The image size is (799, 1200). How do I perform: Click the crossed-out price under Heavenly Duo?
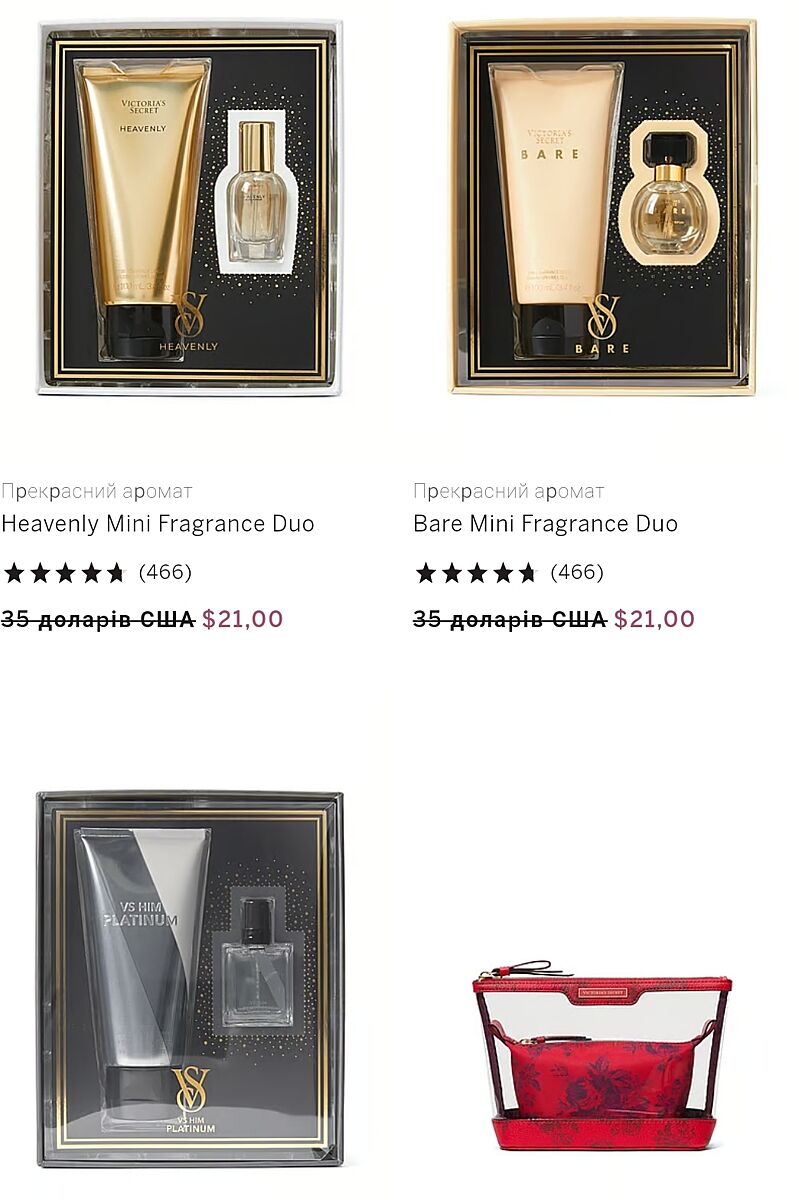pos(98,619)
